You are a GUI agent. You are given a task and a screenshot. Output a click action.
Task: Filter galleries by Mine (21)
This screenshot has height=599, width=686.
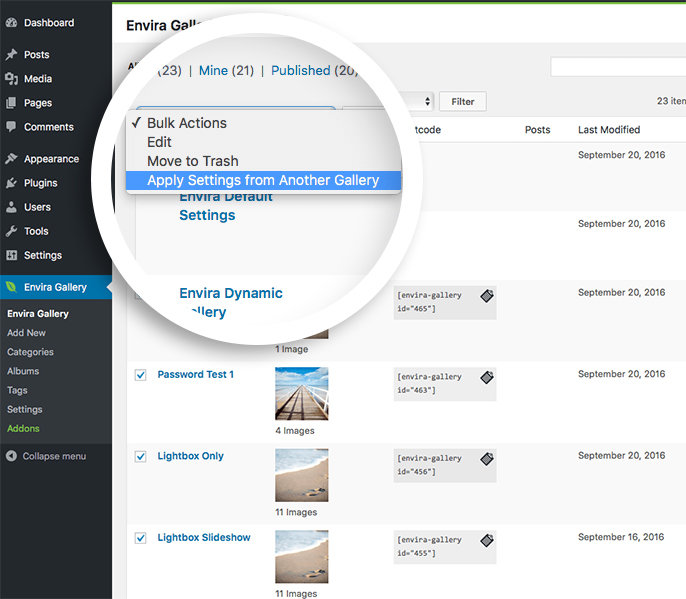(226, 70)
